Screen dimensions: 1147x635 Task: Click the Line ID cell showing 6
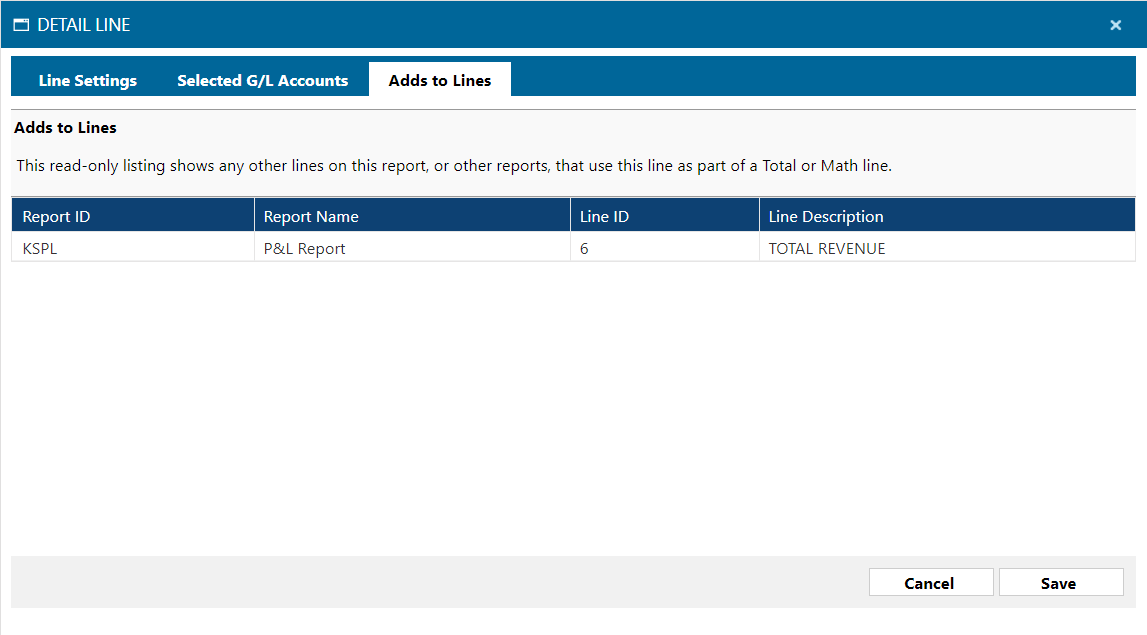click(585, 249)
